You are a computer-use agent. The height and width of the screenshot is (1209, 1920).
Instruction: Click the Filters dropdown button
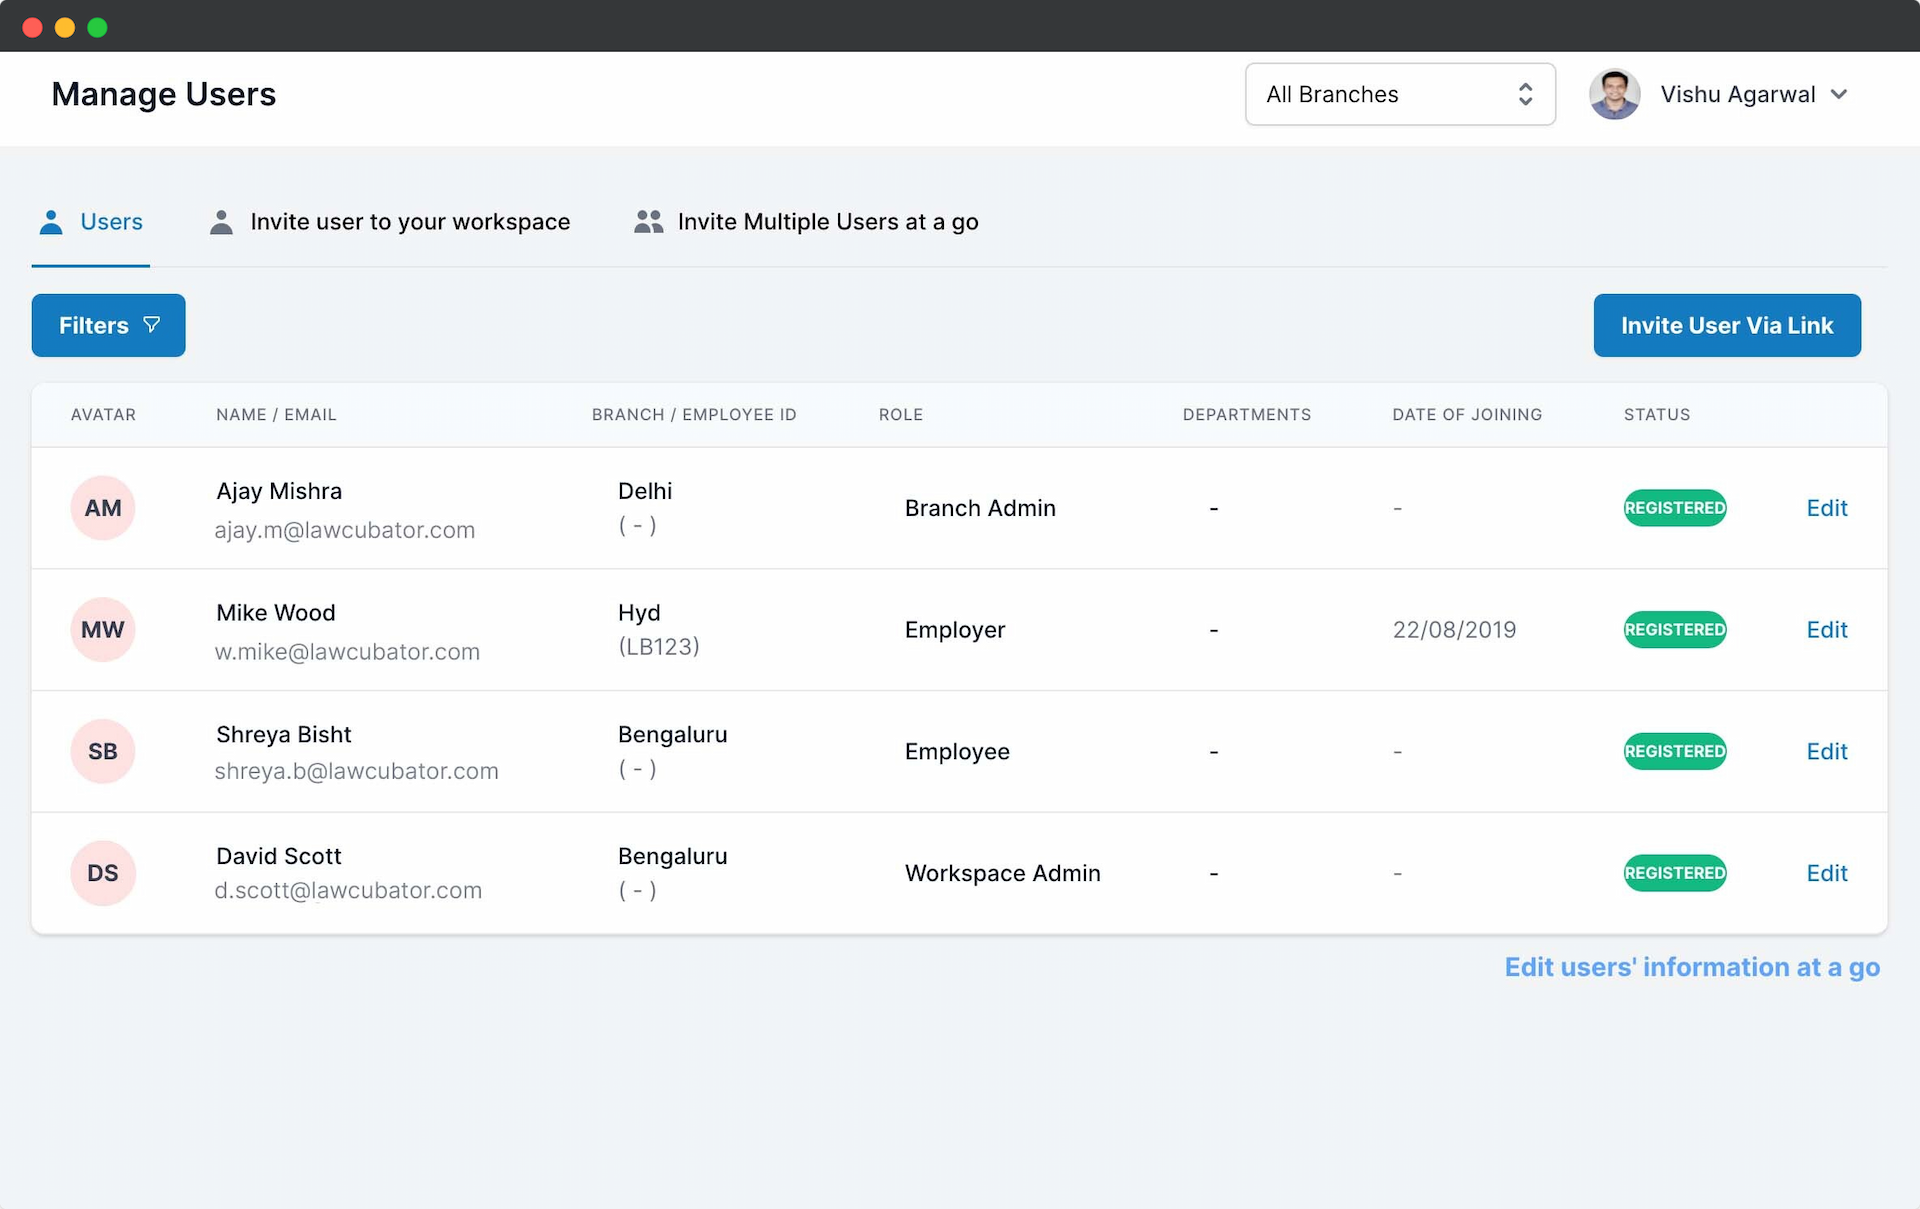107,325
